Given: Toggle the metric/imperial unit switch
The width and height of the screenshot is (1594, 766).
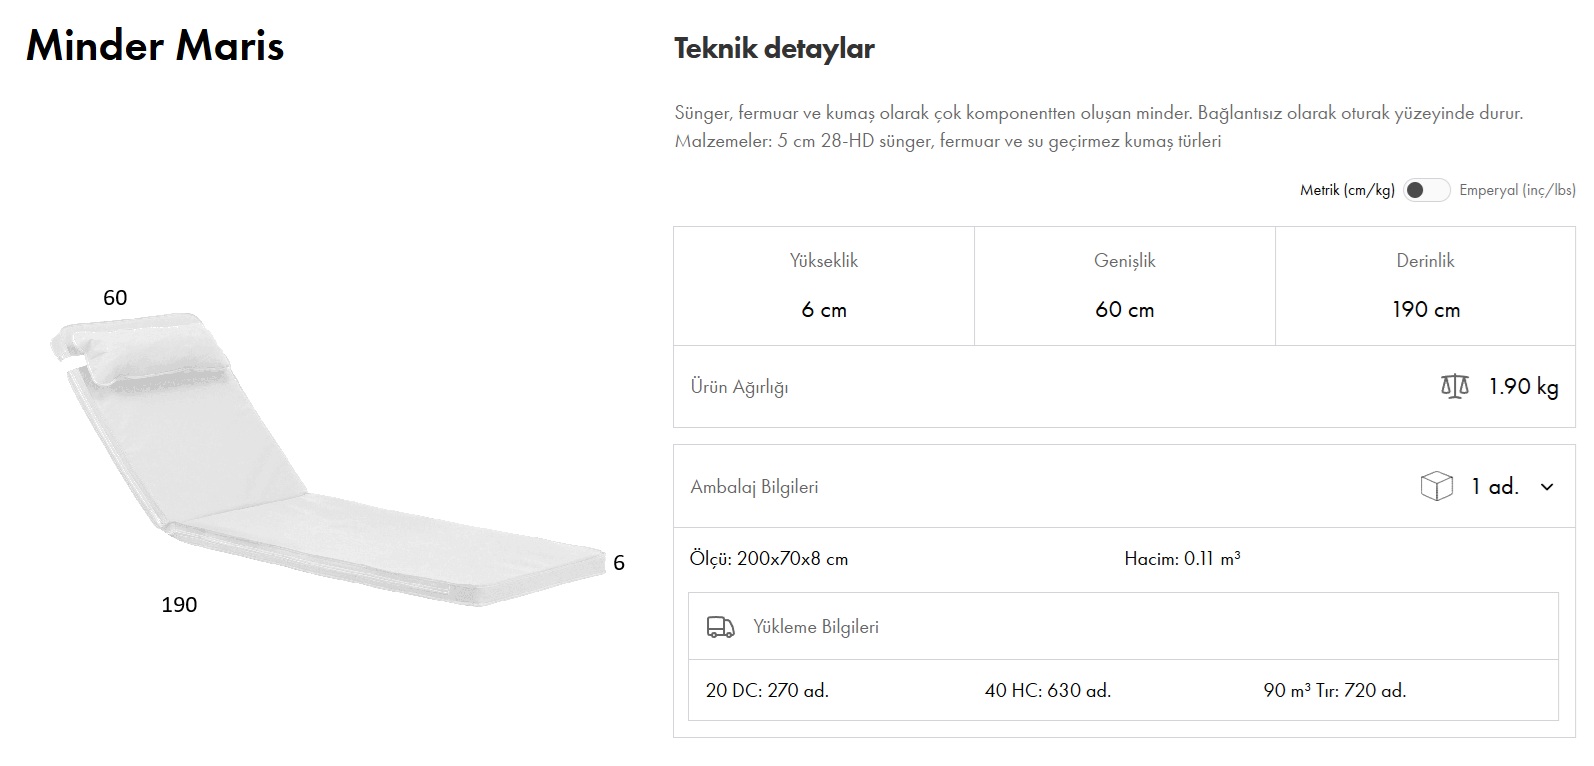Looking at the screenshot, I should click(x=1426, y=190).
